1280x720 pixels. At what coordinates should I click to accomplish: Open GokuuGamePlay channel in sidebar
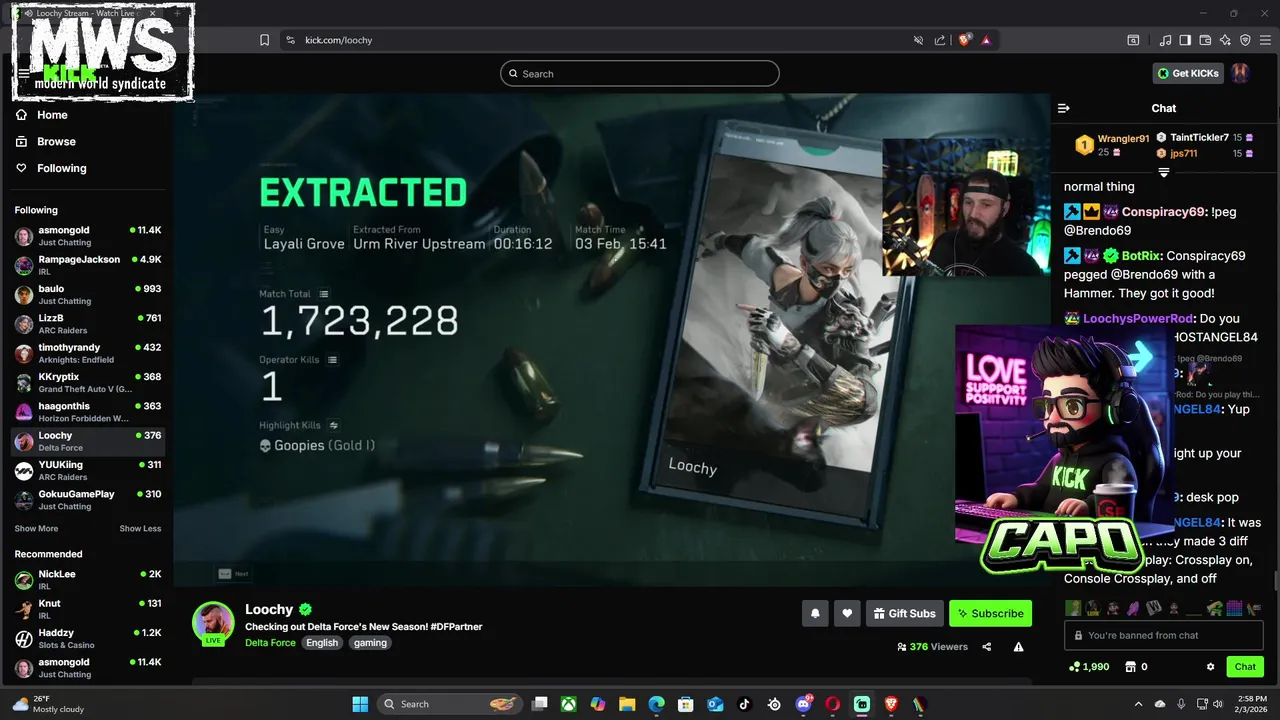88,500
